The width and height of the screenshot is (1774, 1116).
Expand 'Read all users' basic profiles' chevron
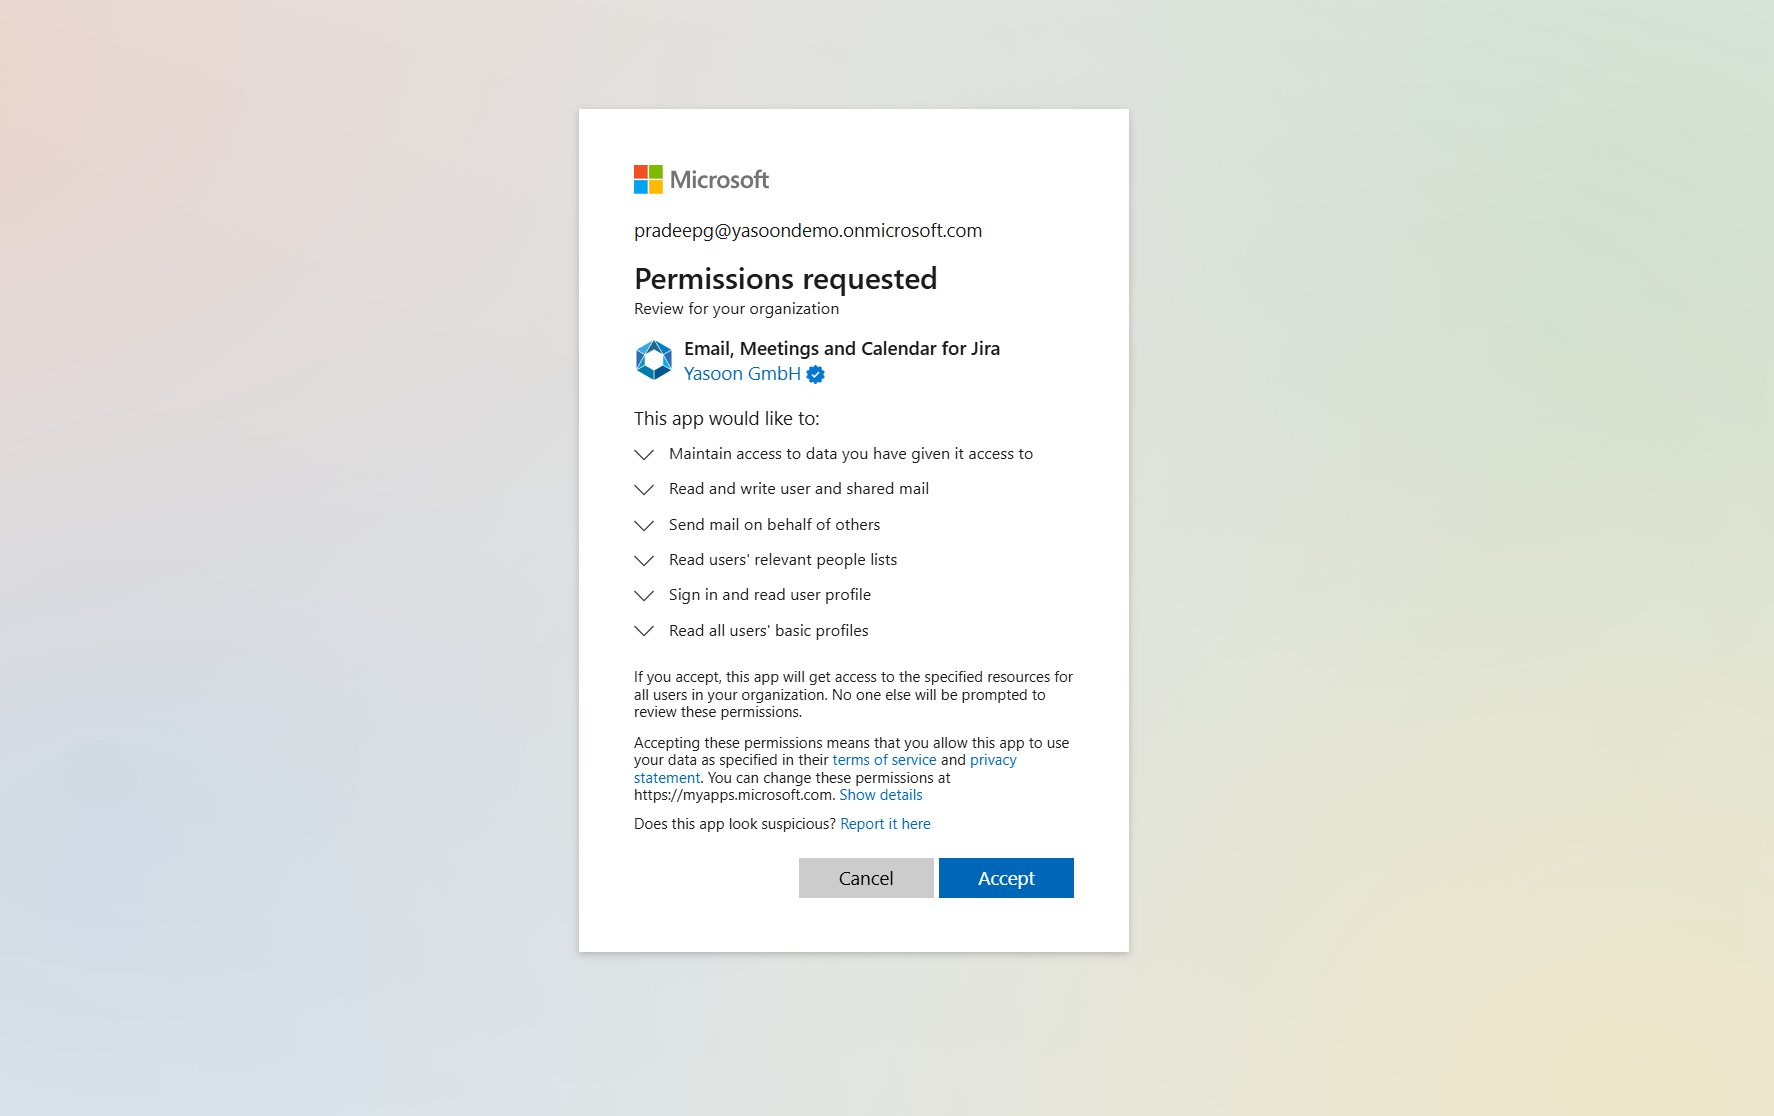644,631
